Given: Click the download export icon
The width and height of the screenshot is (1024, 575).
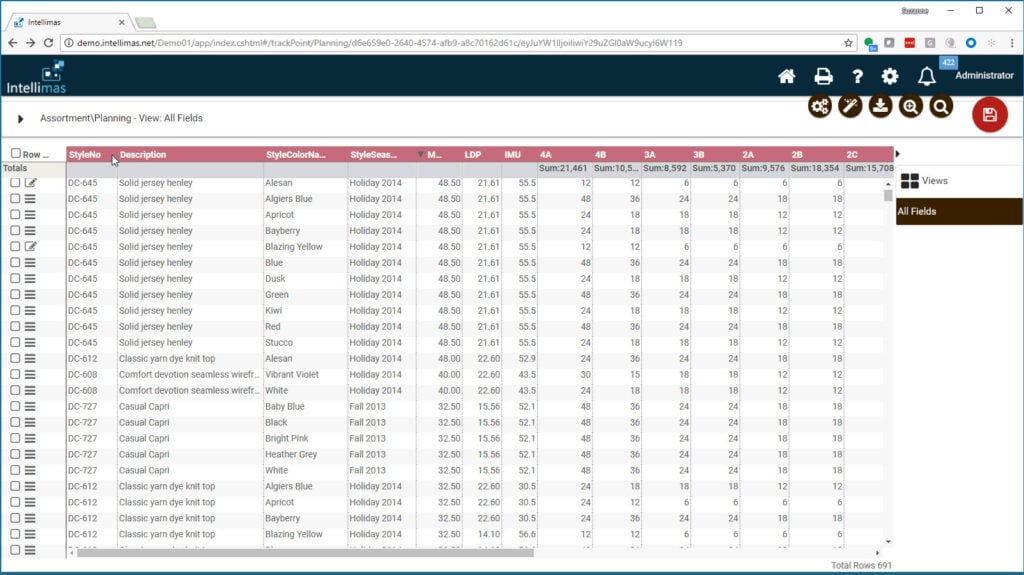Looking at the screenshot, I should pyautogui.click(x=880, y=107).
